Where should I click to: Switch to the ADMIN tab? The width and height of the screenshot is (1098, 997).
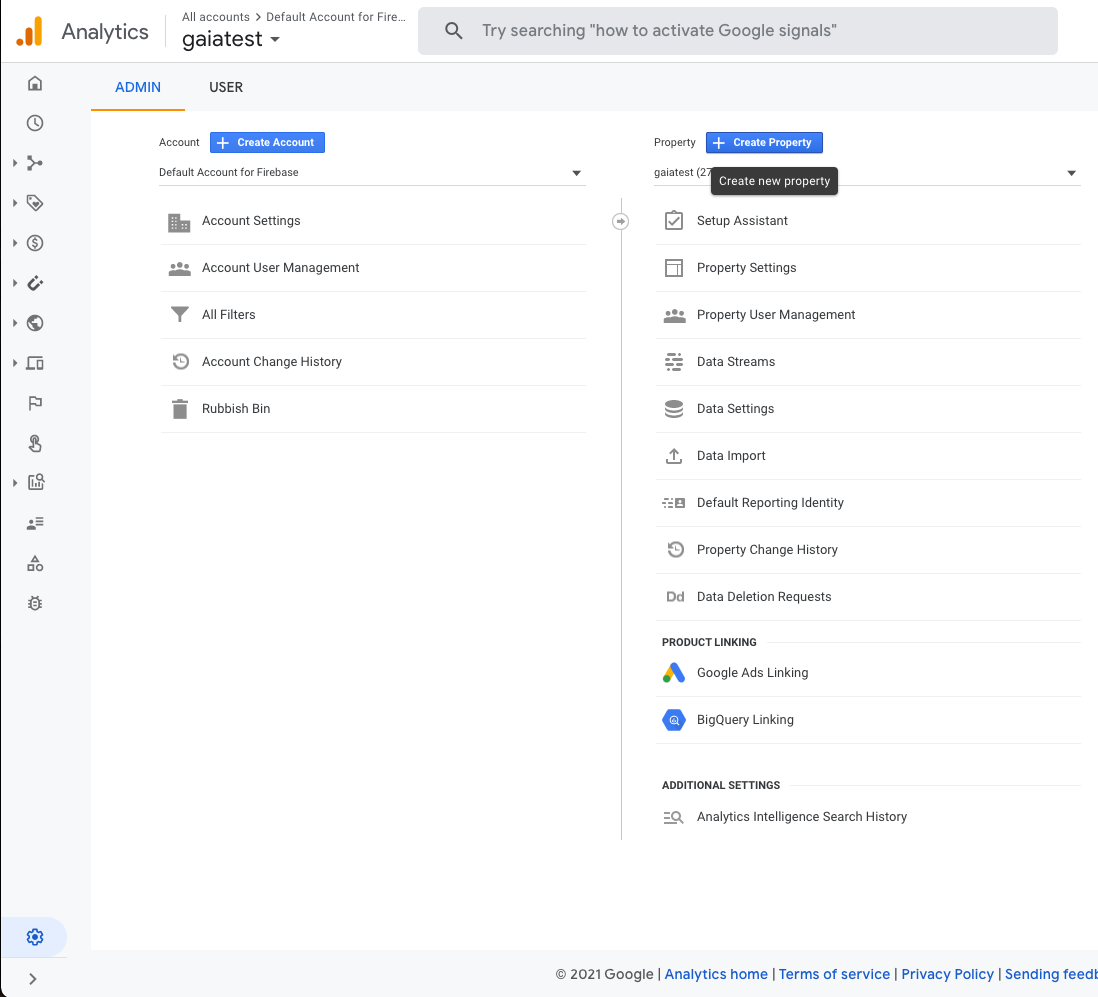coord(138,87)
